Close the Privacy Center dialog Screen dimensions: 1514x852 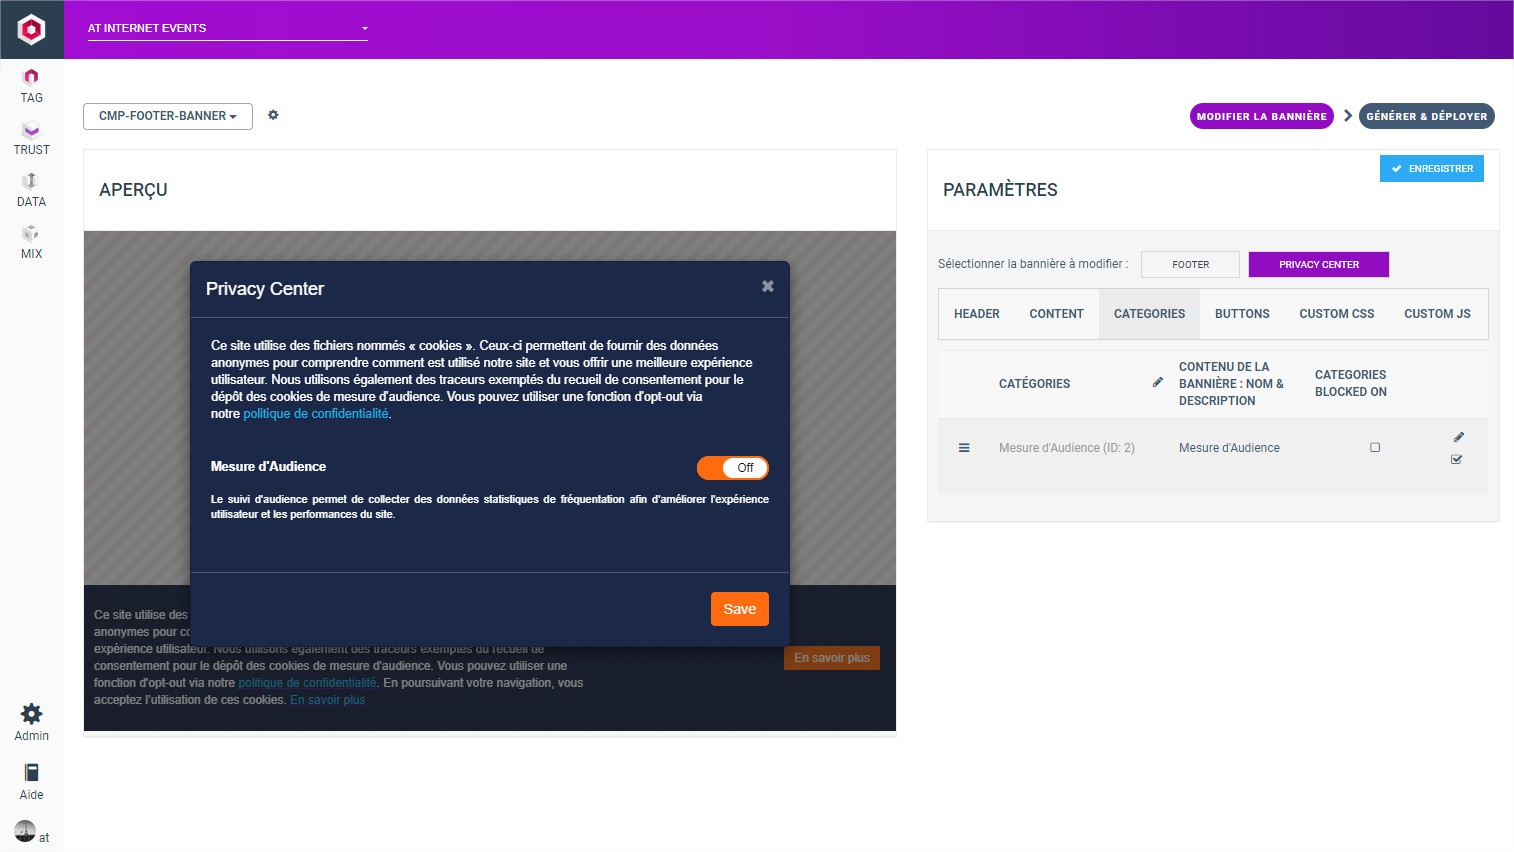click(x=767, y=286)
